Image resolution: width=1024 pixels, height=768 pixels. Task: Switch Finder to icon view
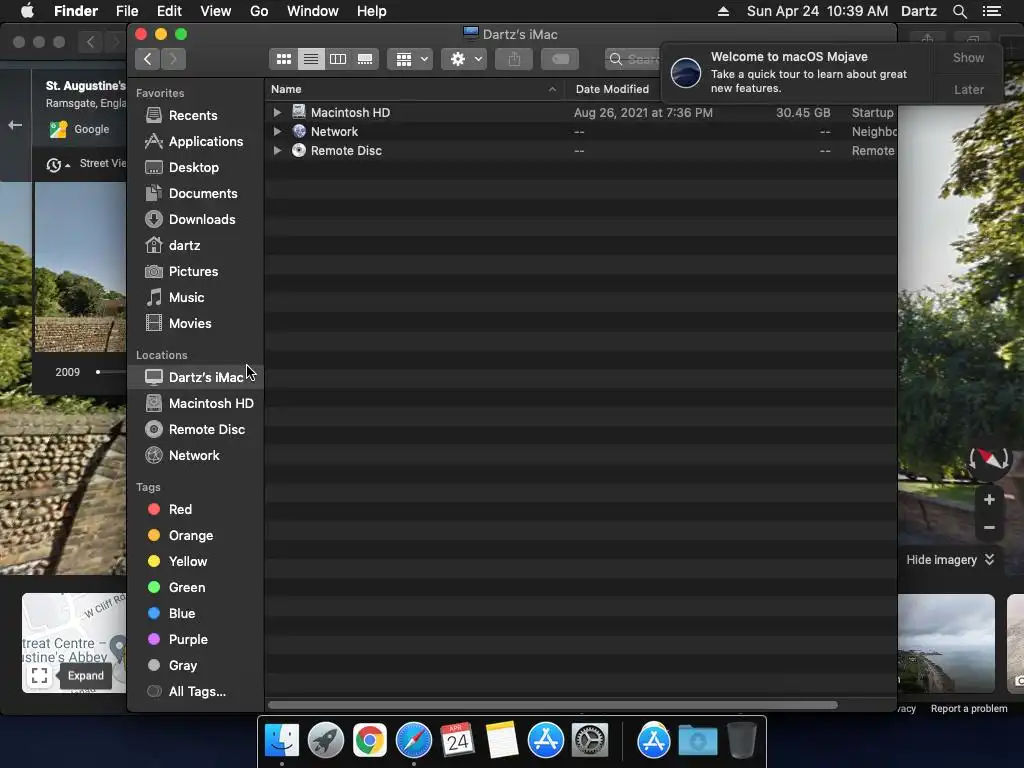[x=283, y=59]
